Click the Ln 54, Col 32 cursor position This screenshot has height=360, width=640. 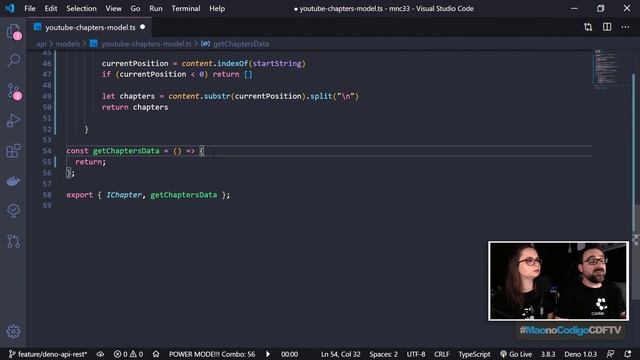click(x=340, y=354)
